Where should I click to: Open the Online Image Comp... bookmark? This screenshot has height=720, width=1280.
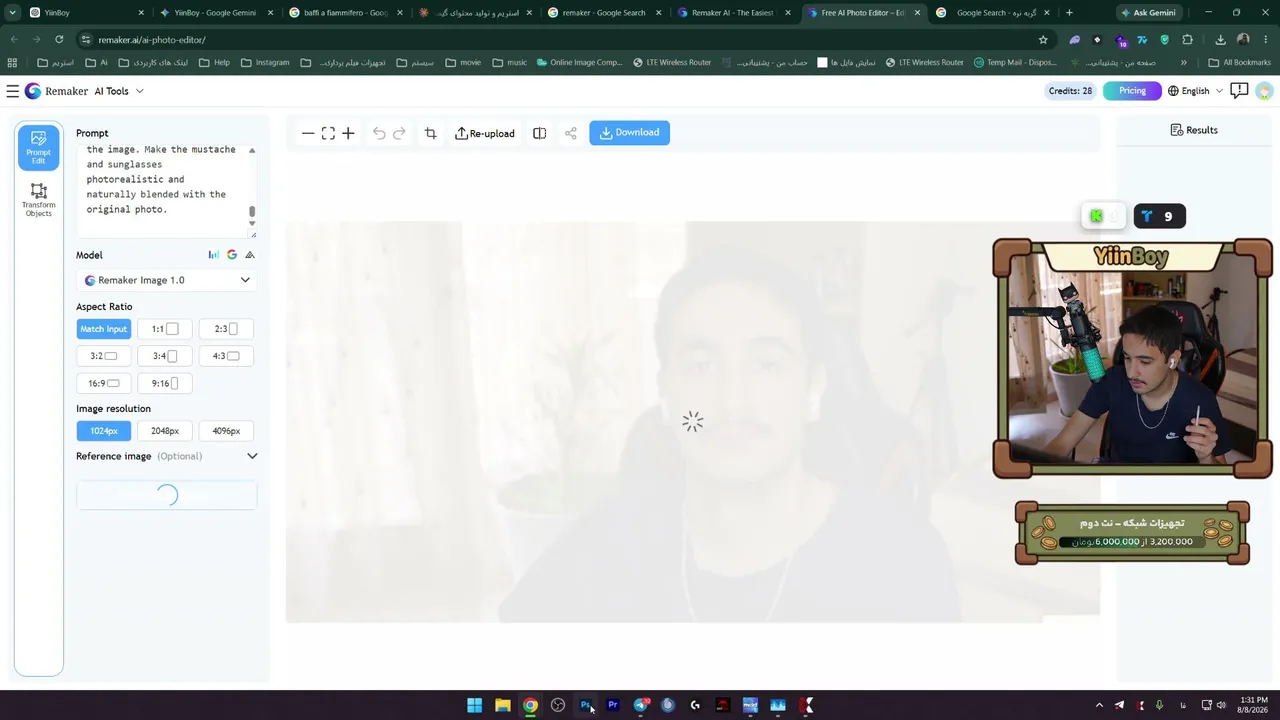point(579,62)
